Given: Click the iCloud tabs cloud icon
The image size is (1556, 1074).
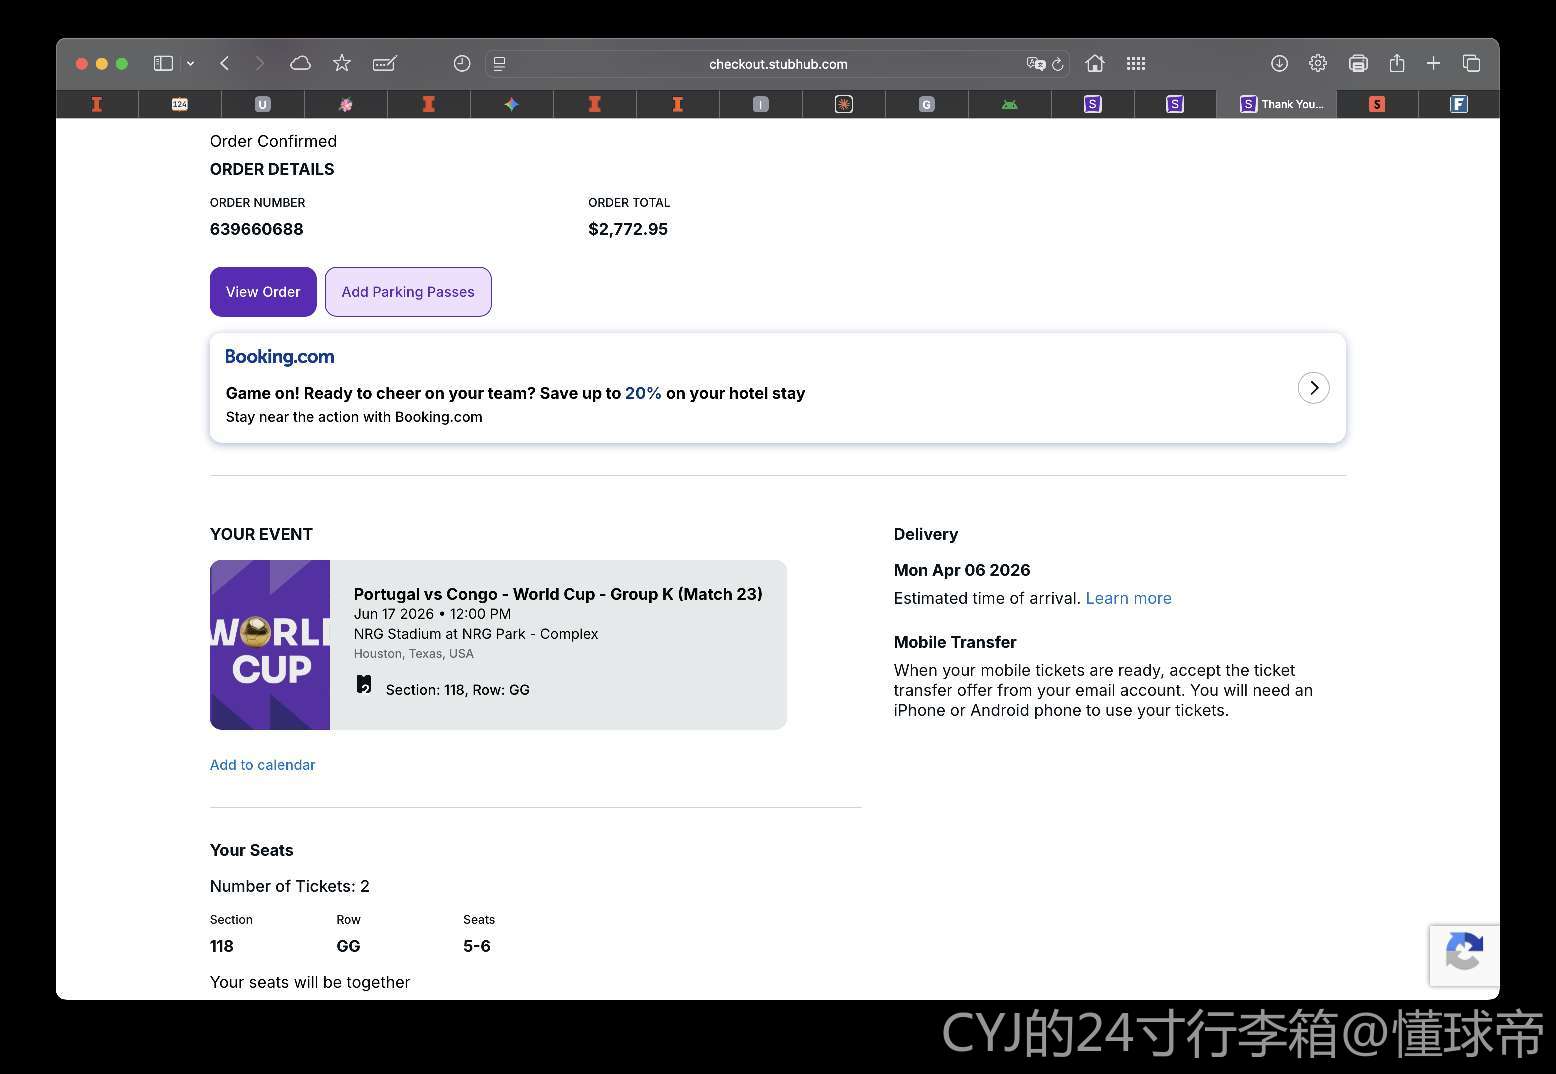Looking at the screenshot, I should click(x=300, y=63).
